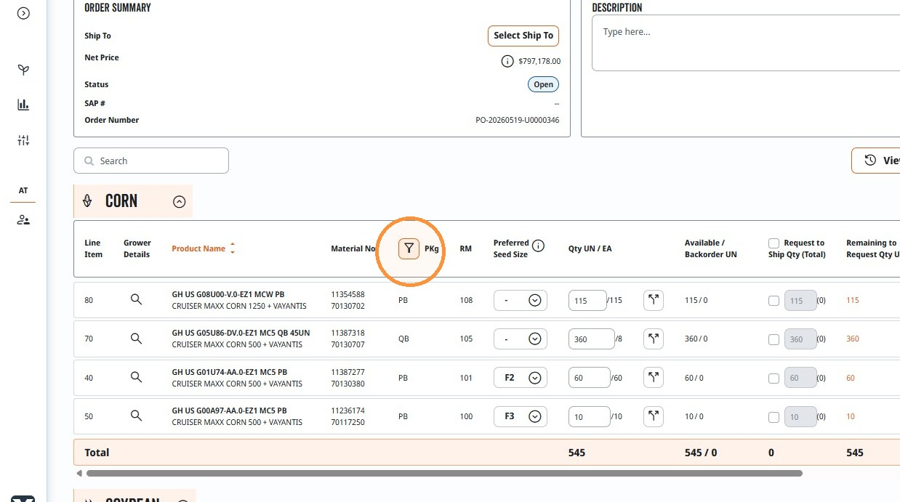Open the sliders settings icon in the sidebar
Image resolution: width=900 pixels, height=502 pixels.
pos(23,140)
